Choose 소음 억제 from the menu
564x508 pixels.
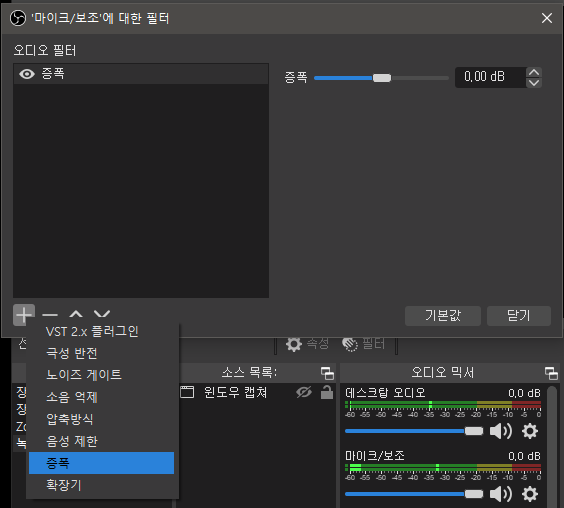click(x=101, y=397)
